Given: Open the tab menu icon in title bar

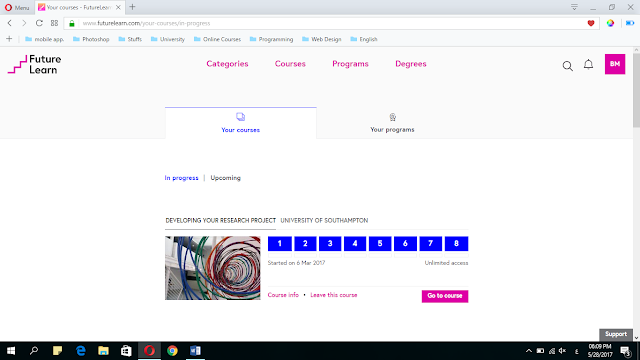Looking at the screenshot, I should click(x=574, y=7).
